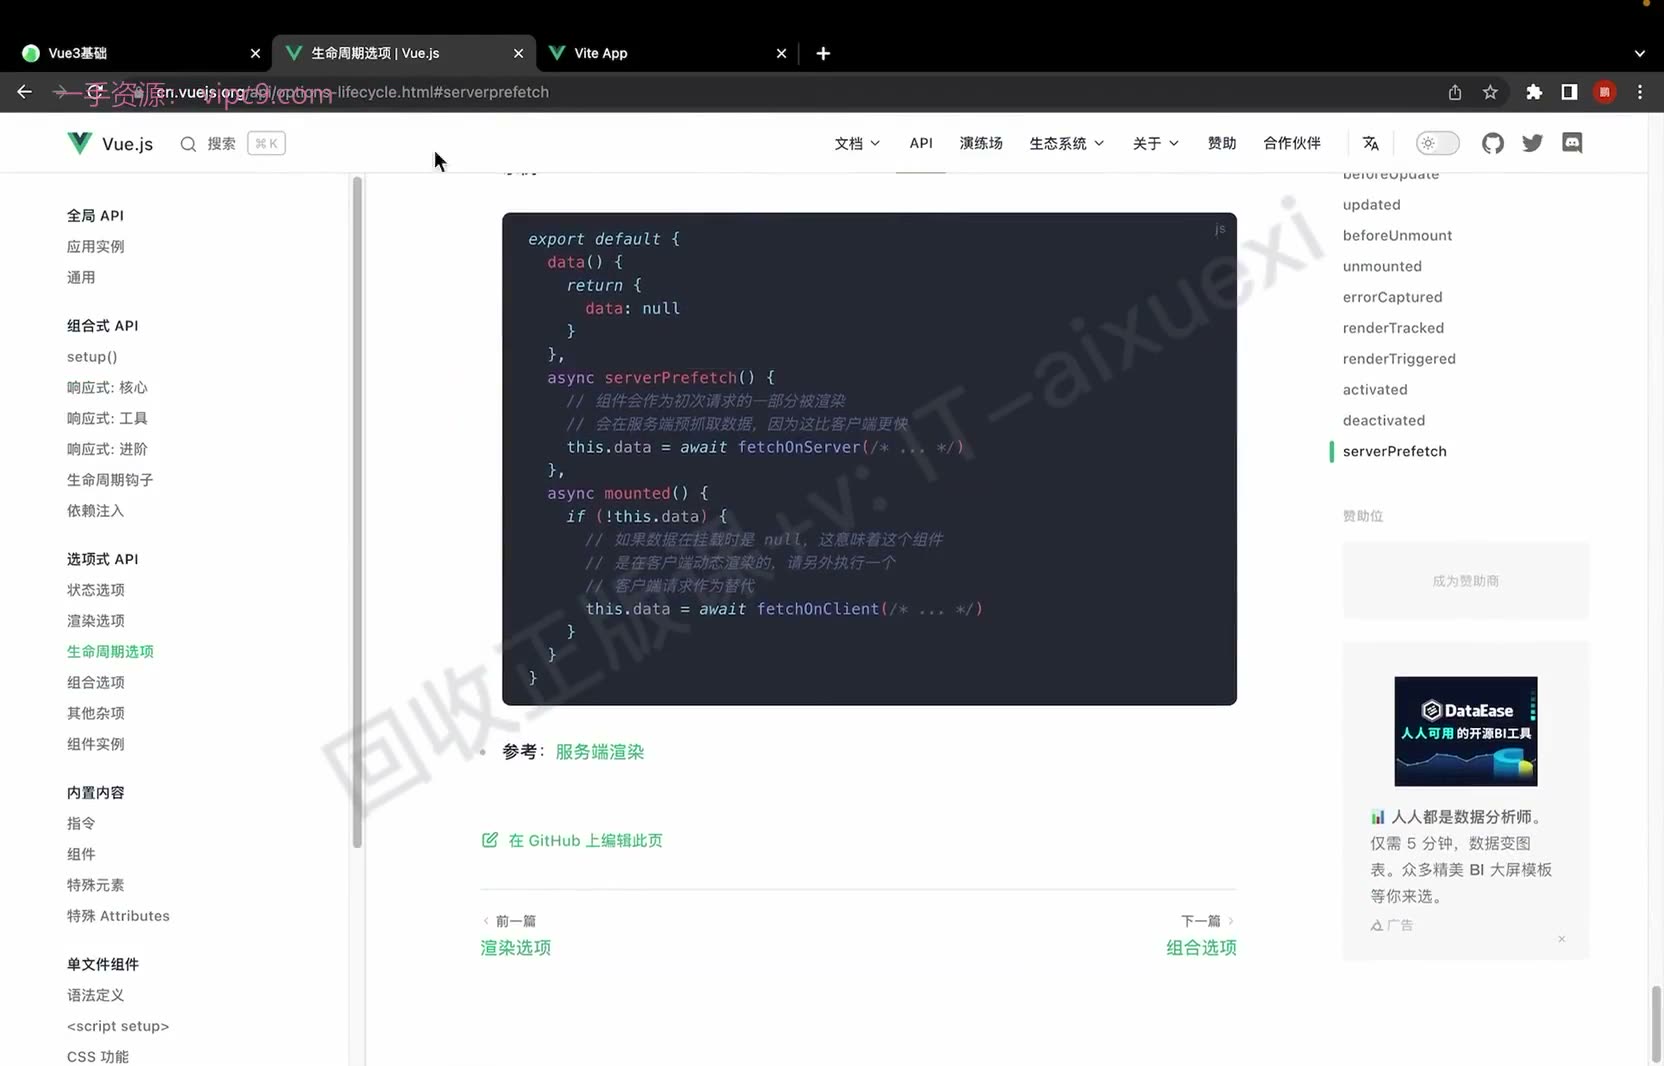Open a new browser tab
This screenshot has width=1664, height=1066.
[823, 53]
